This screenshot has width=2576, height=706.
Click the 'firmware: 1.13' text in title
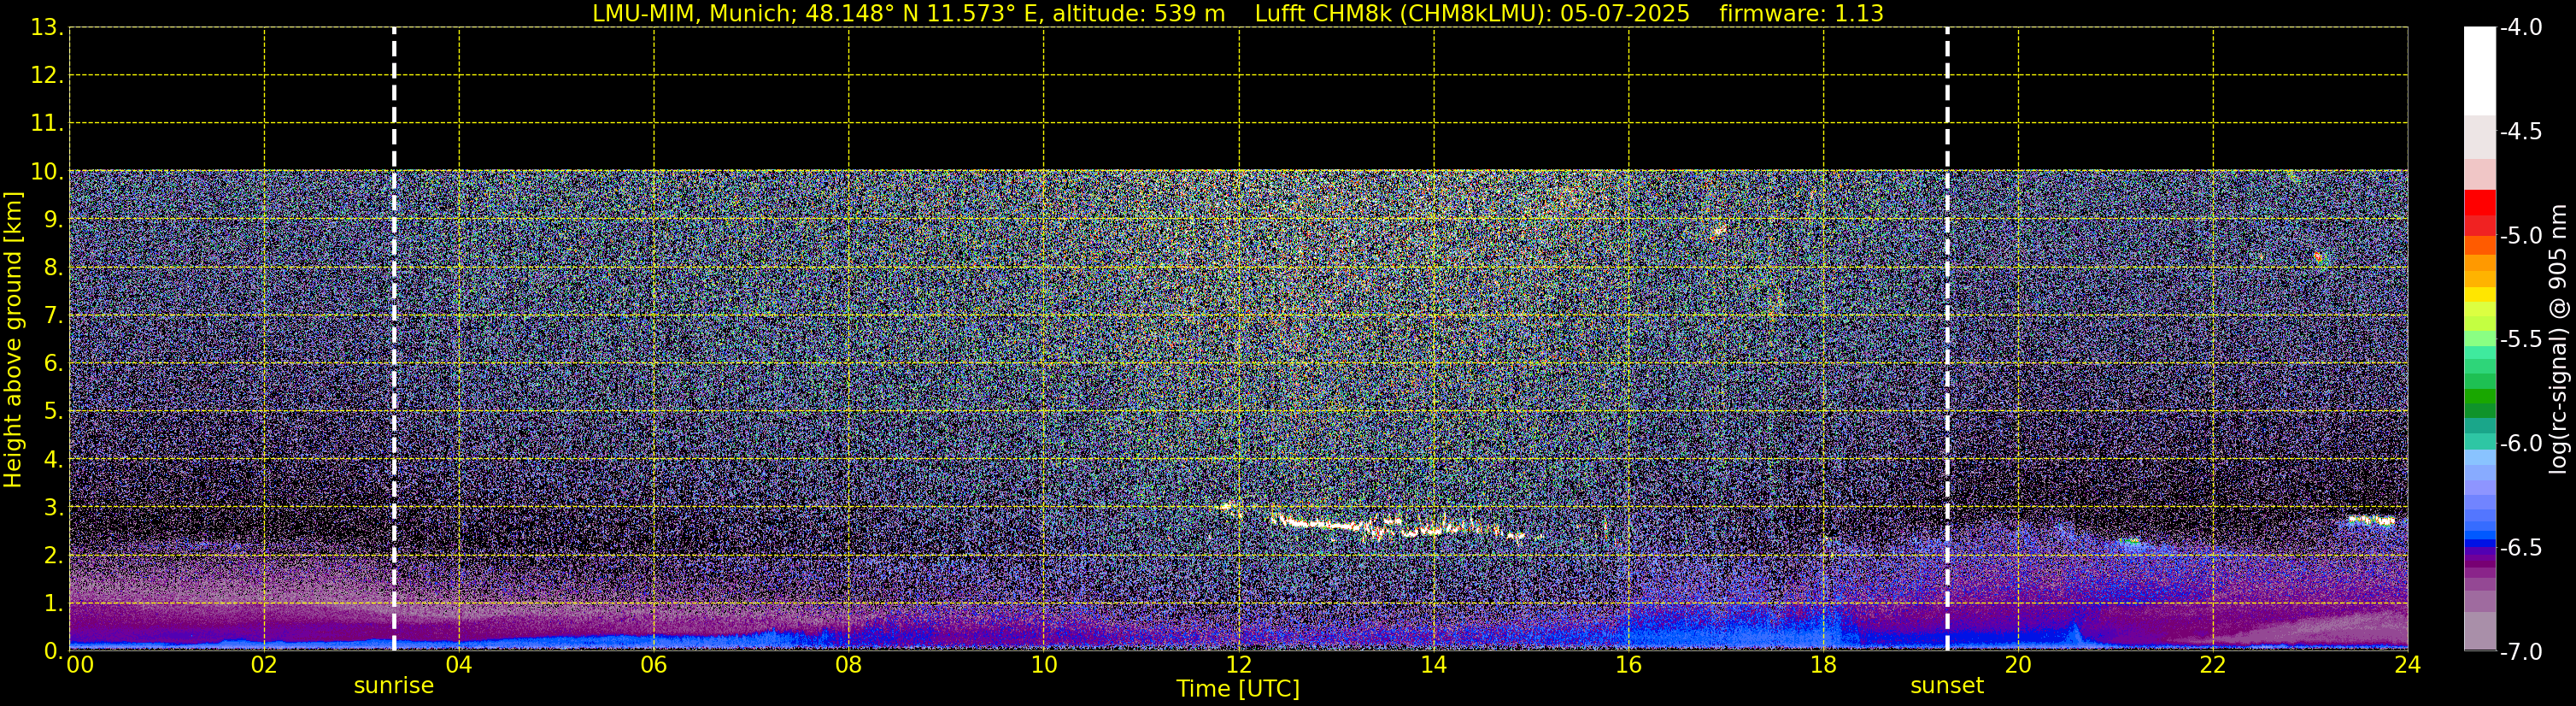pyautogui.click(x=1801, y=14)
